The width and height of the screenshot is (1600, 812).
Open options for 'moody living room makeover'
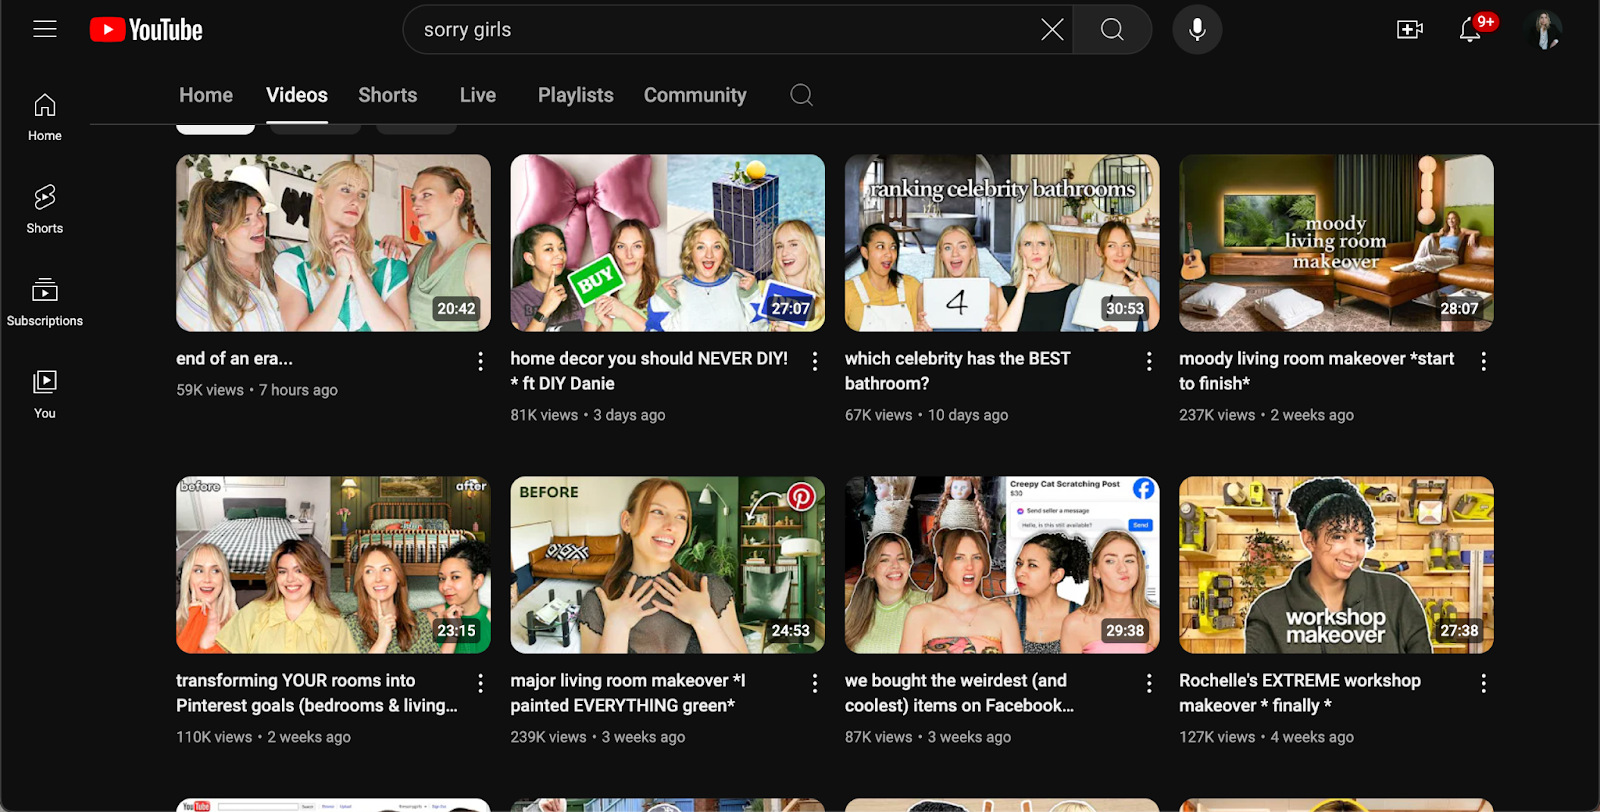click(x=1483, y=361)
